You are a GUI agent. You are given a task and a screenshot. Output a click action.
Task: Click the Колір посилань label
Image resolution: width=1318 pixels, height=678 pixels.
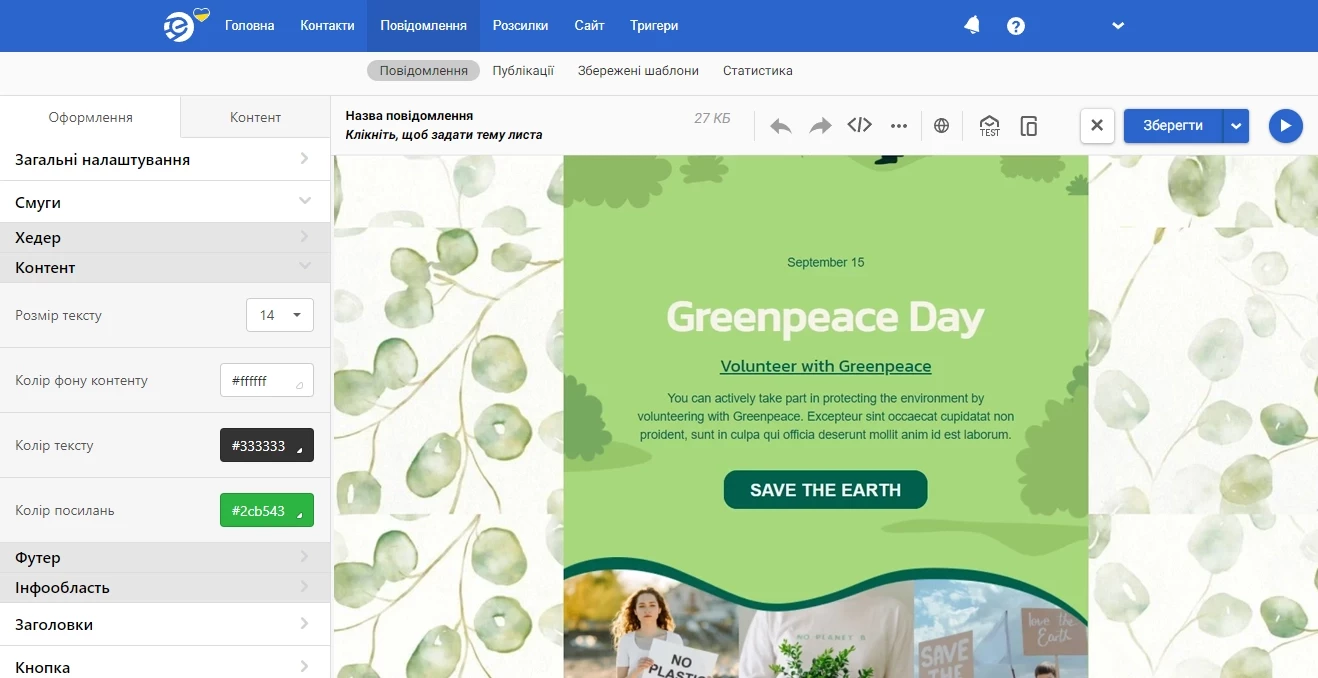[x=65, y=511]
